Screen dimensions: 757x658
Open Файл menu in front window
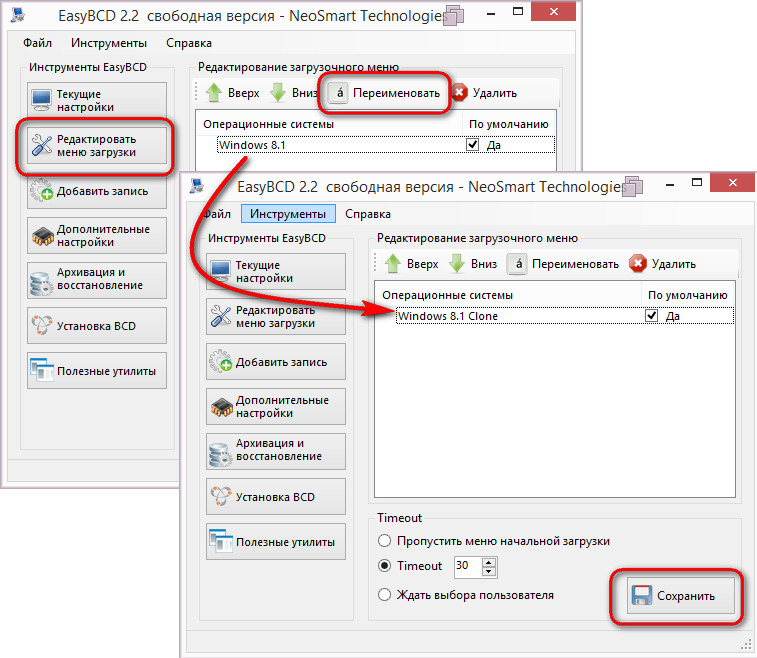tap(217, 213)
